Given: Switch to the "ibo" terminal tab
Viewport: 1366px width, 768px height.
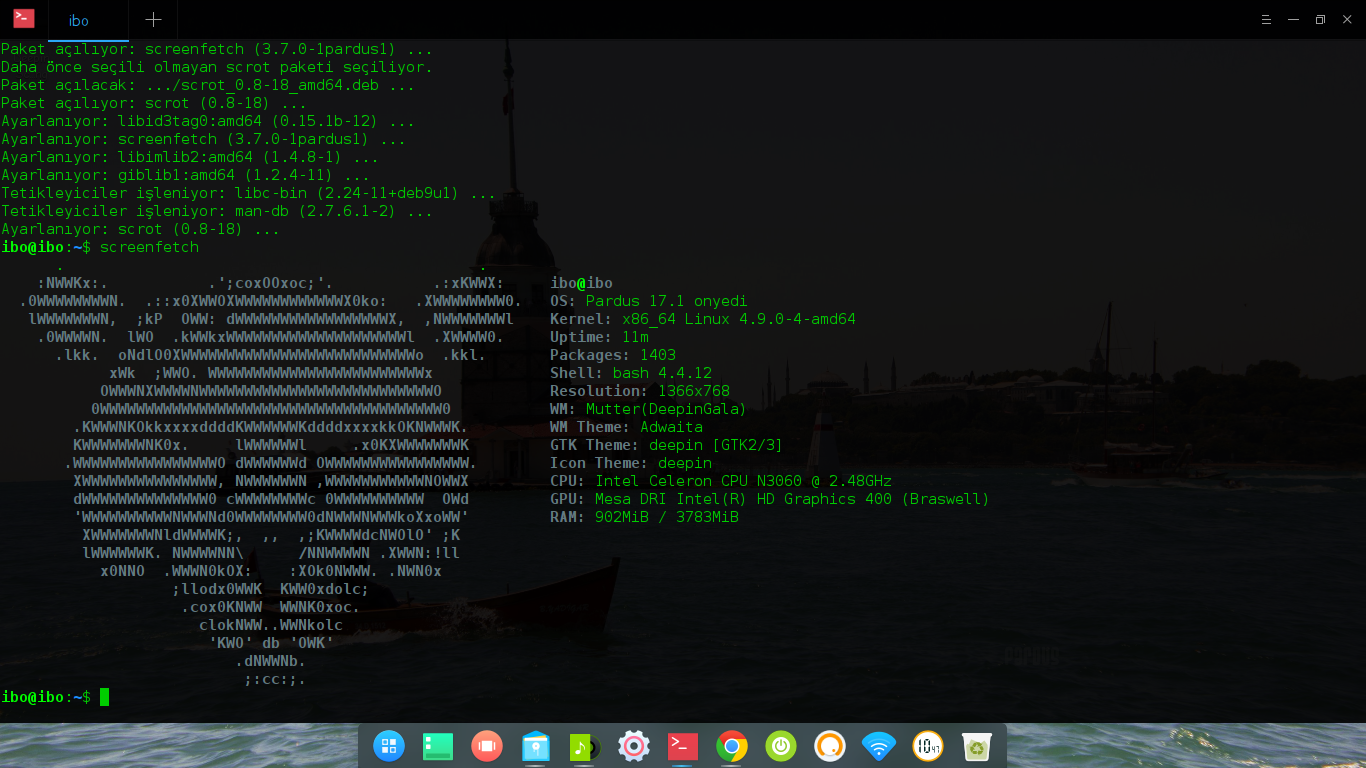Looking at the screenshot, I should point(79,21).
